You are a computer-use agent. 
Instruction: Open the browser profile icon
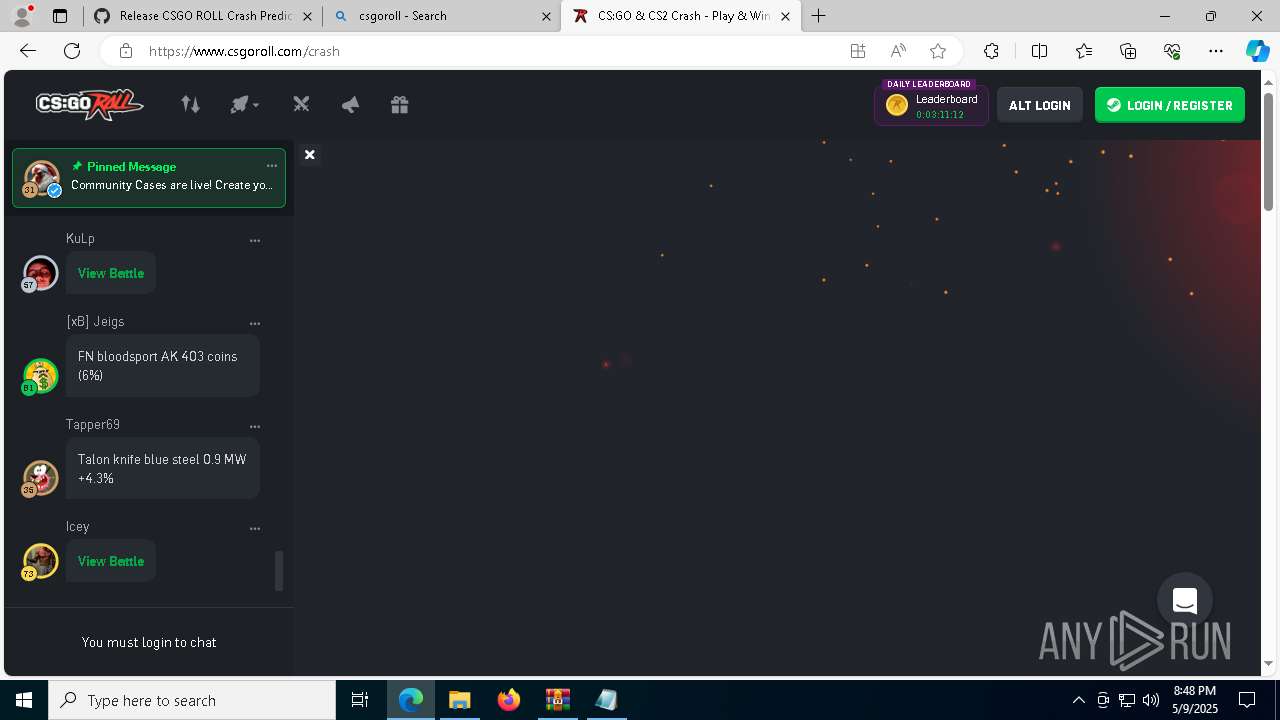22,16
